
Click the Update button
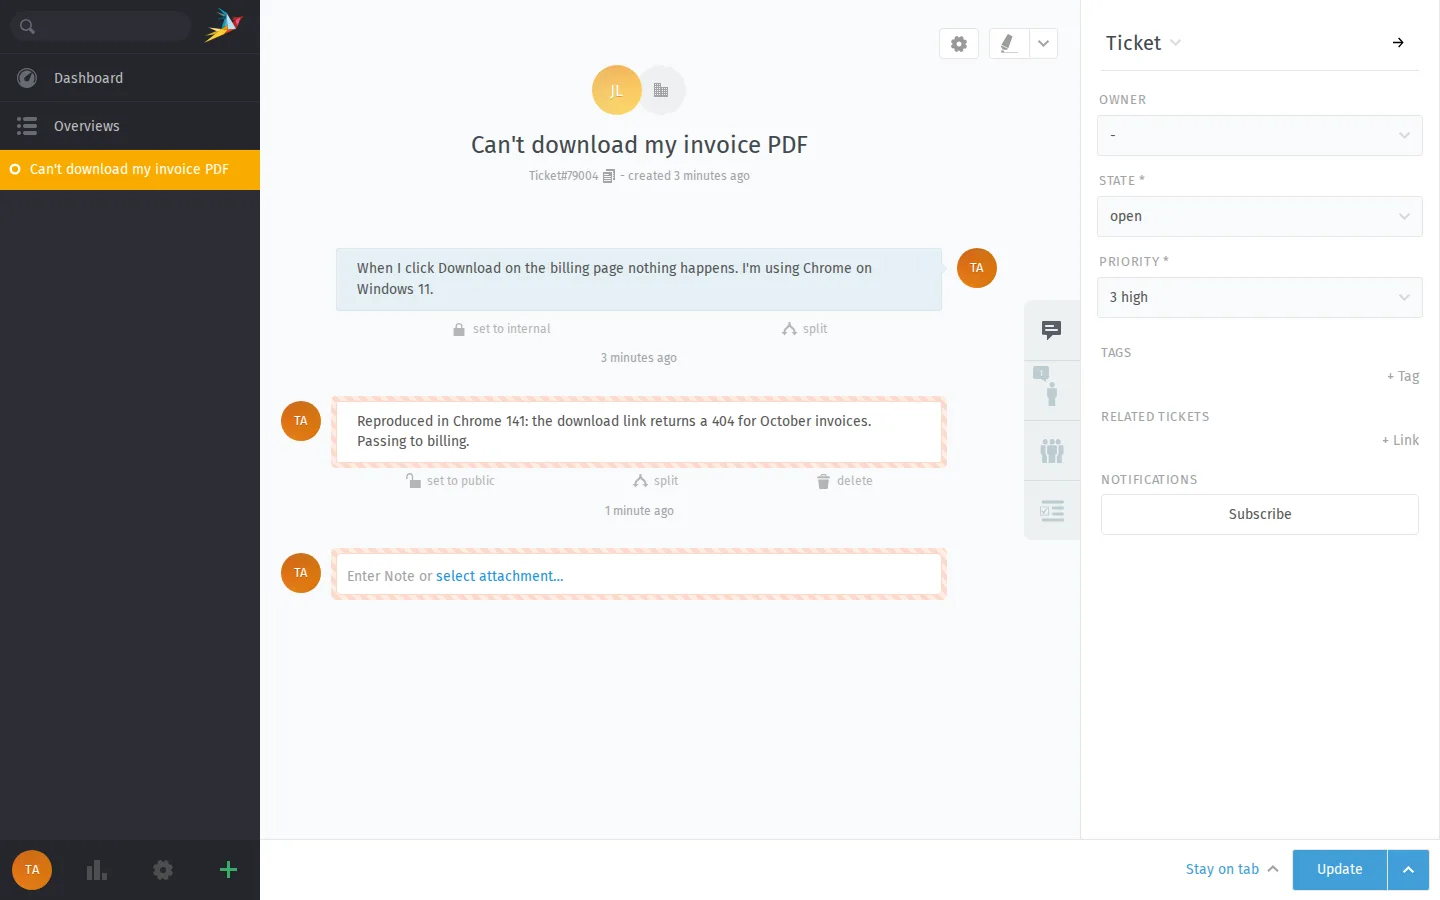(1340, 870)
